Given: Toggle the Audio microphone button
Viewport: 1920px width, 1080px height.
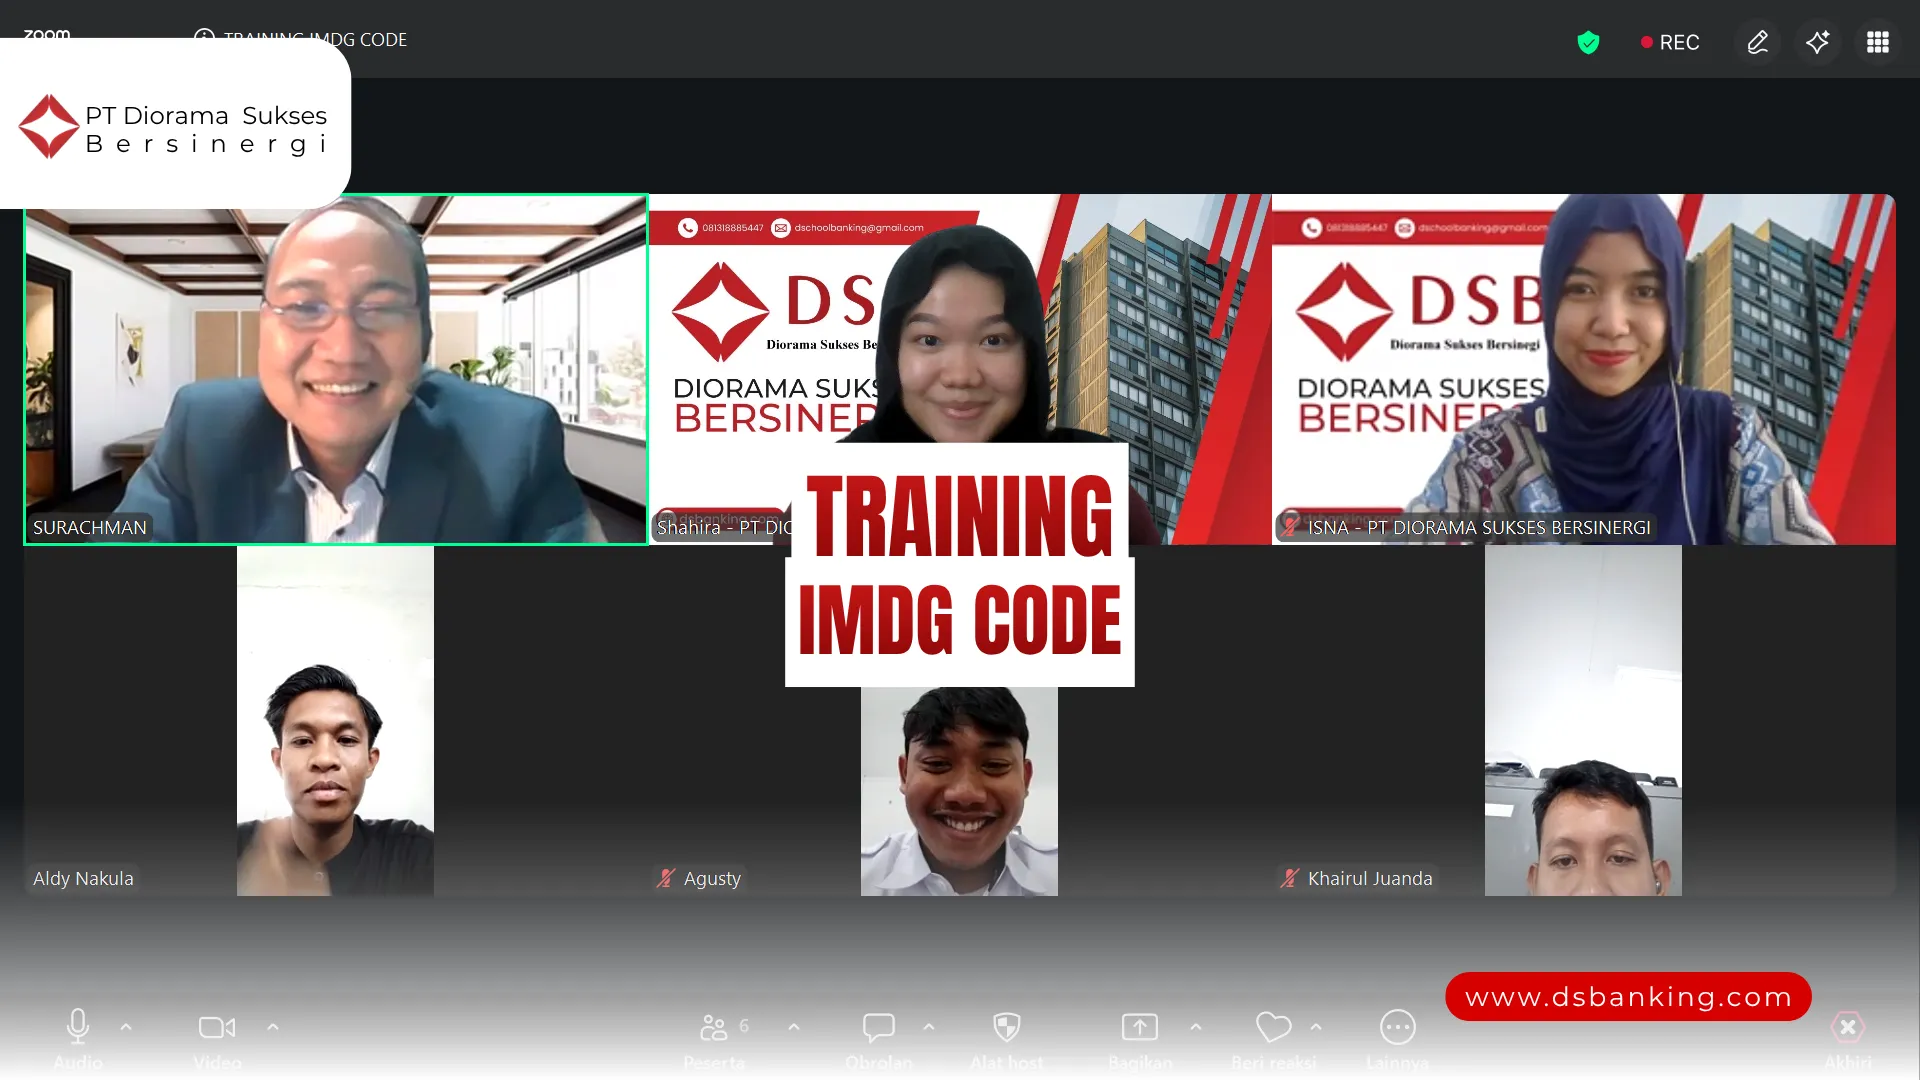Looking at the screenshot, I should tap(78, 1027).
